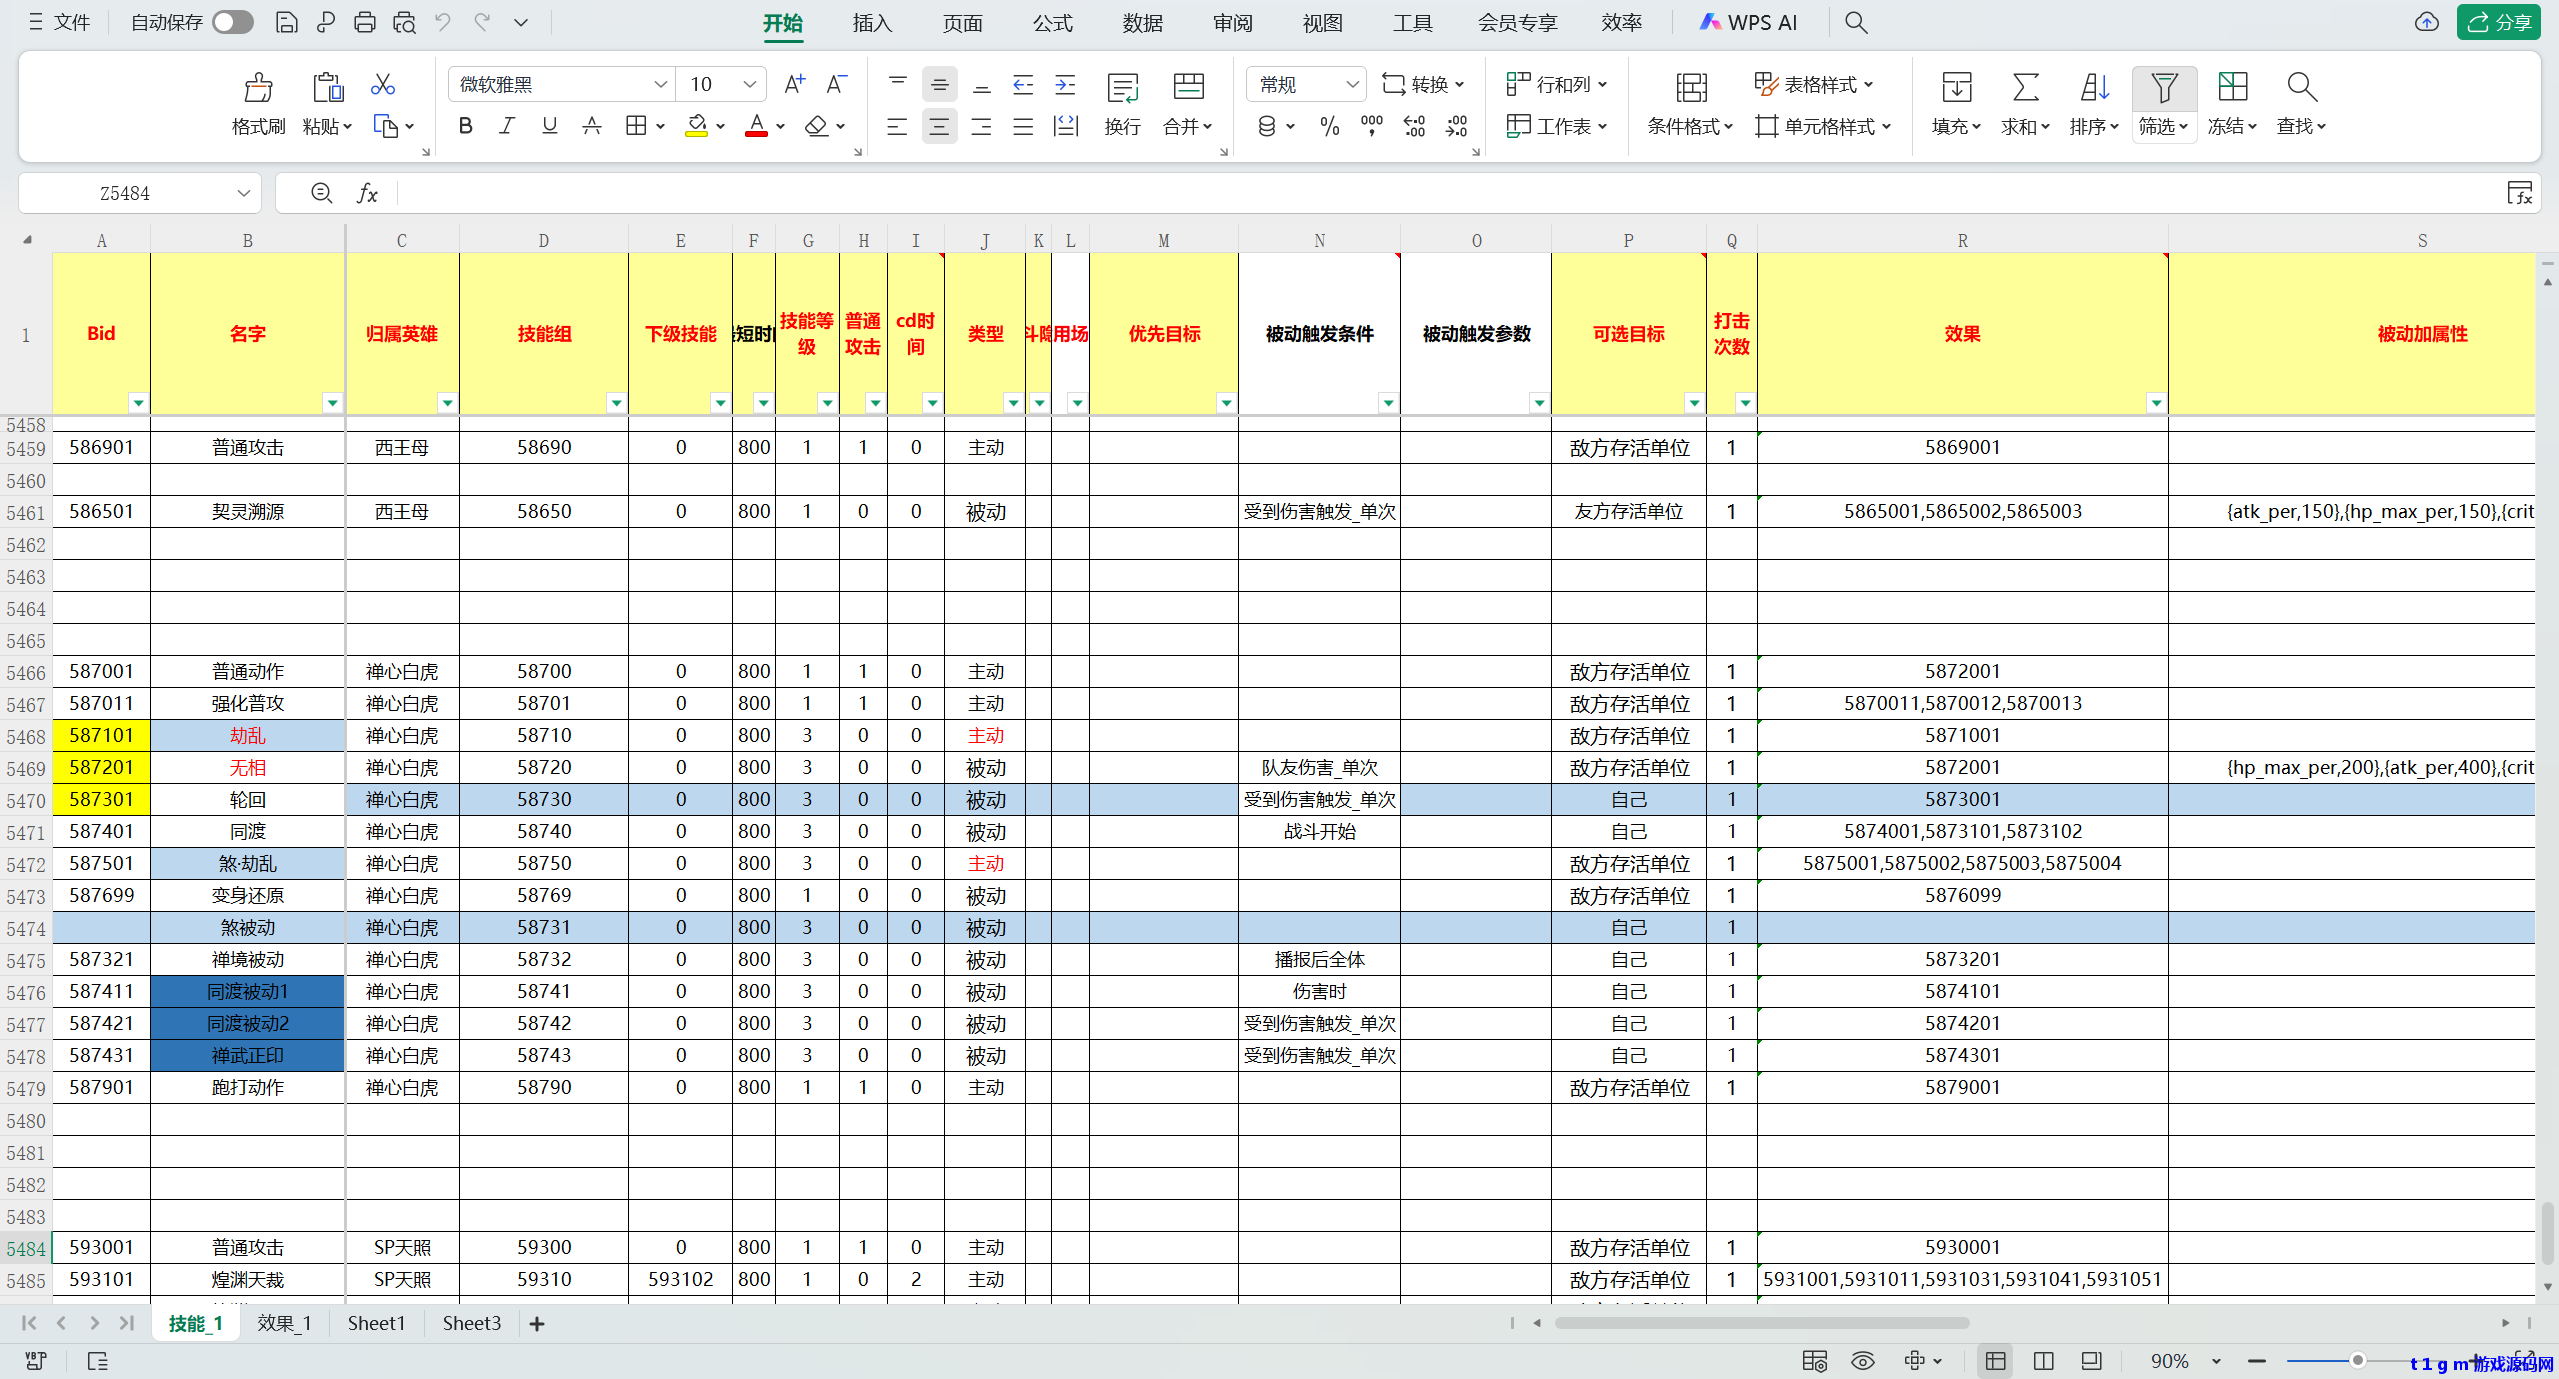Click the formula bar input field
The image size is (2559, 1379).
[1400, 194]
